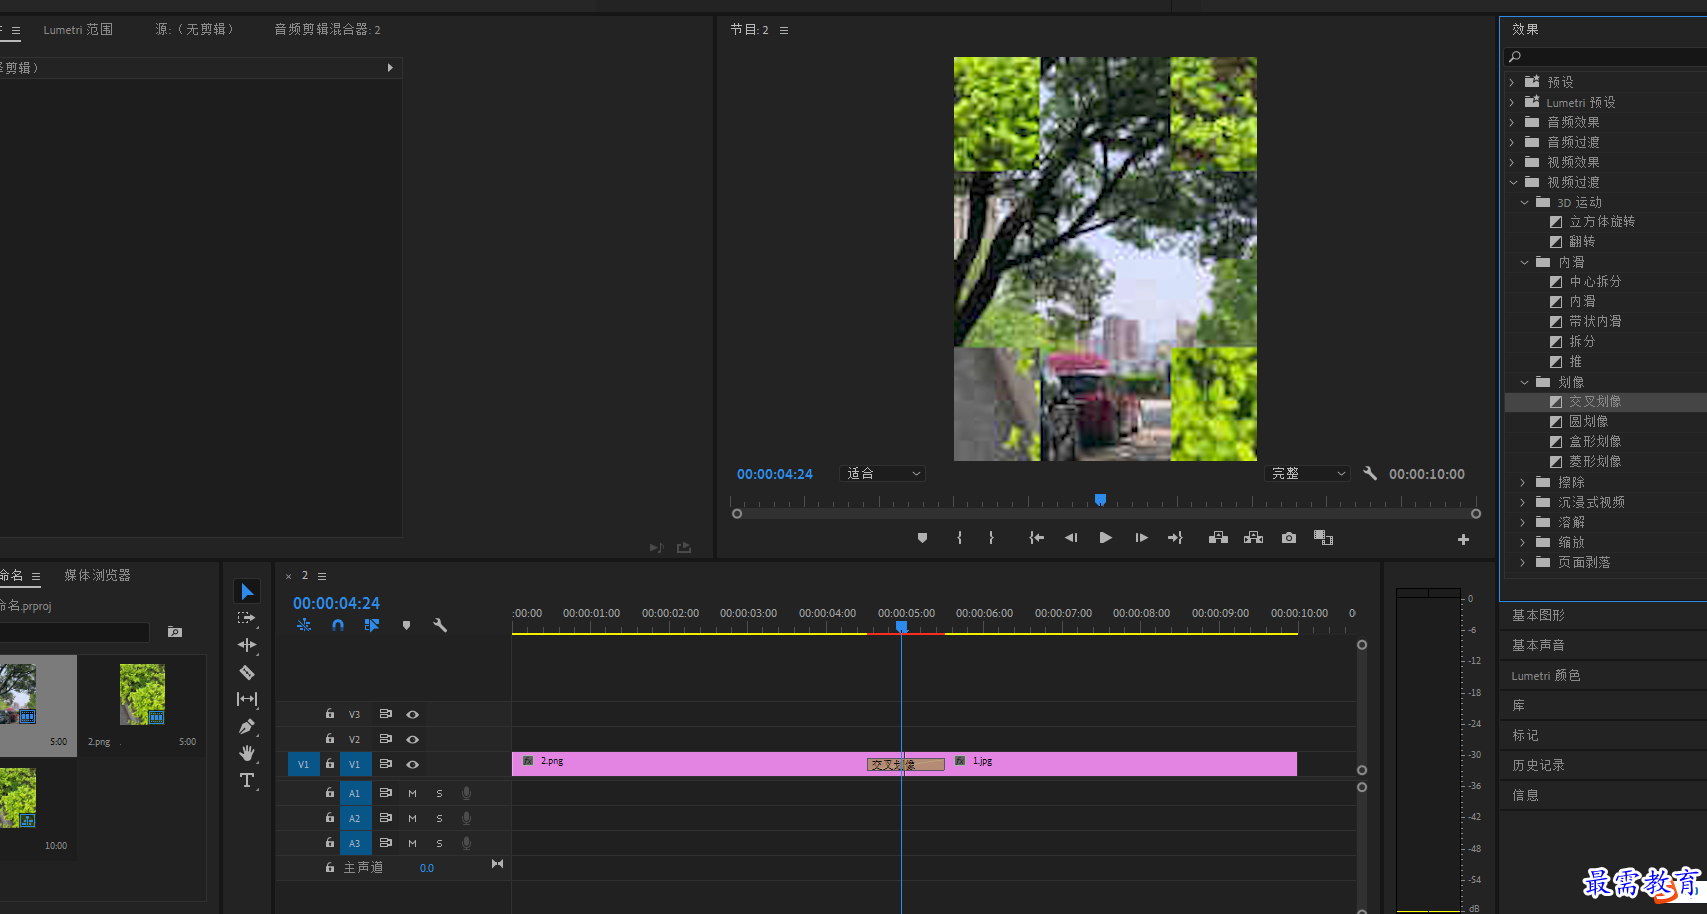The height and width of the screenshot is (914, 1707).
Task: Select the 2.png thumbnail in project panel
Action: pyautogui.click(x=142, y=694)
